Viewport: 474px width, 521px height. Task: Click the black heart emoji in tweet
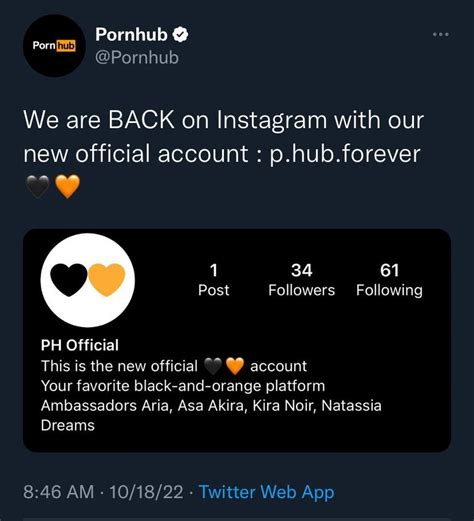point(38,186)
